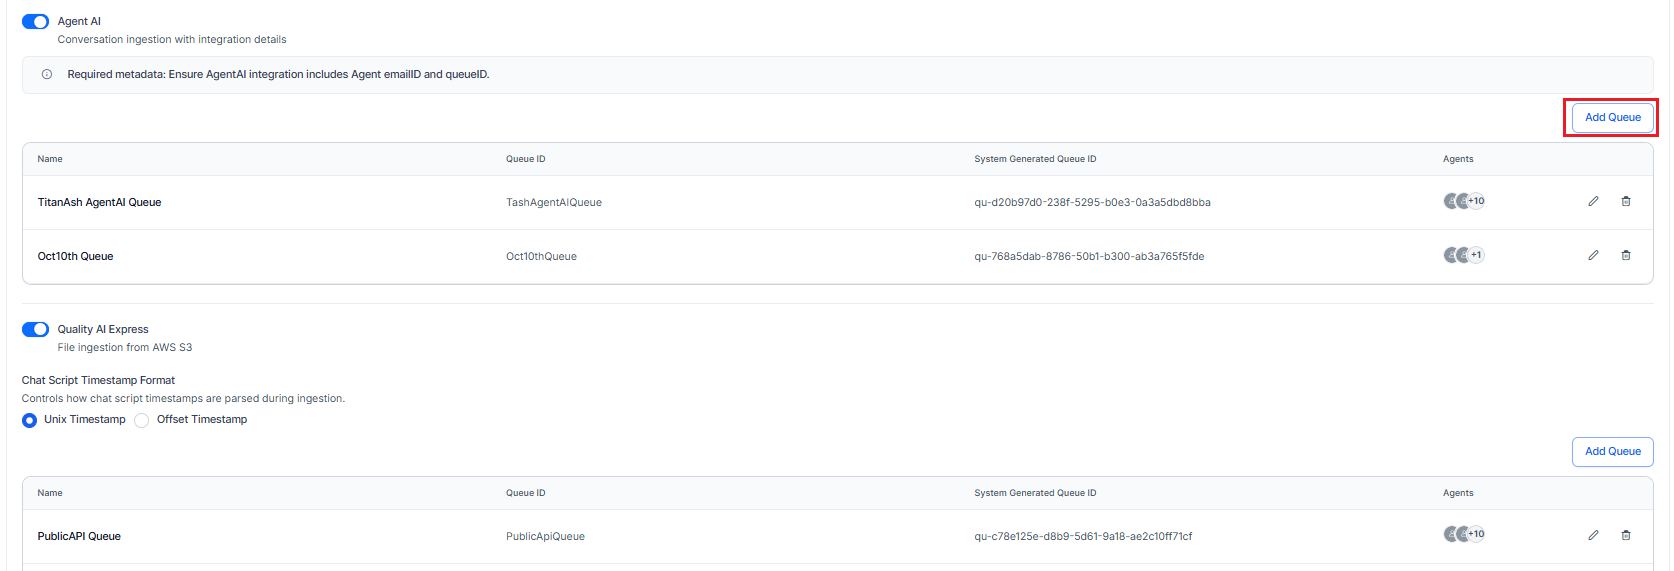The width and height of the screenshot is (1674, 571).
Task: Show the Oct10th Queue's +1 agents badge
Action: click(1476, 255)
